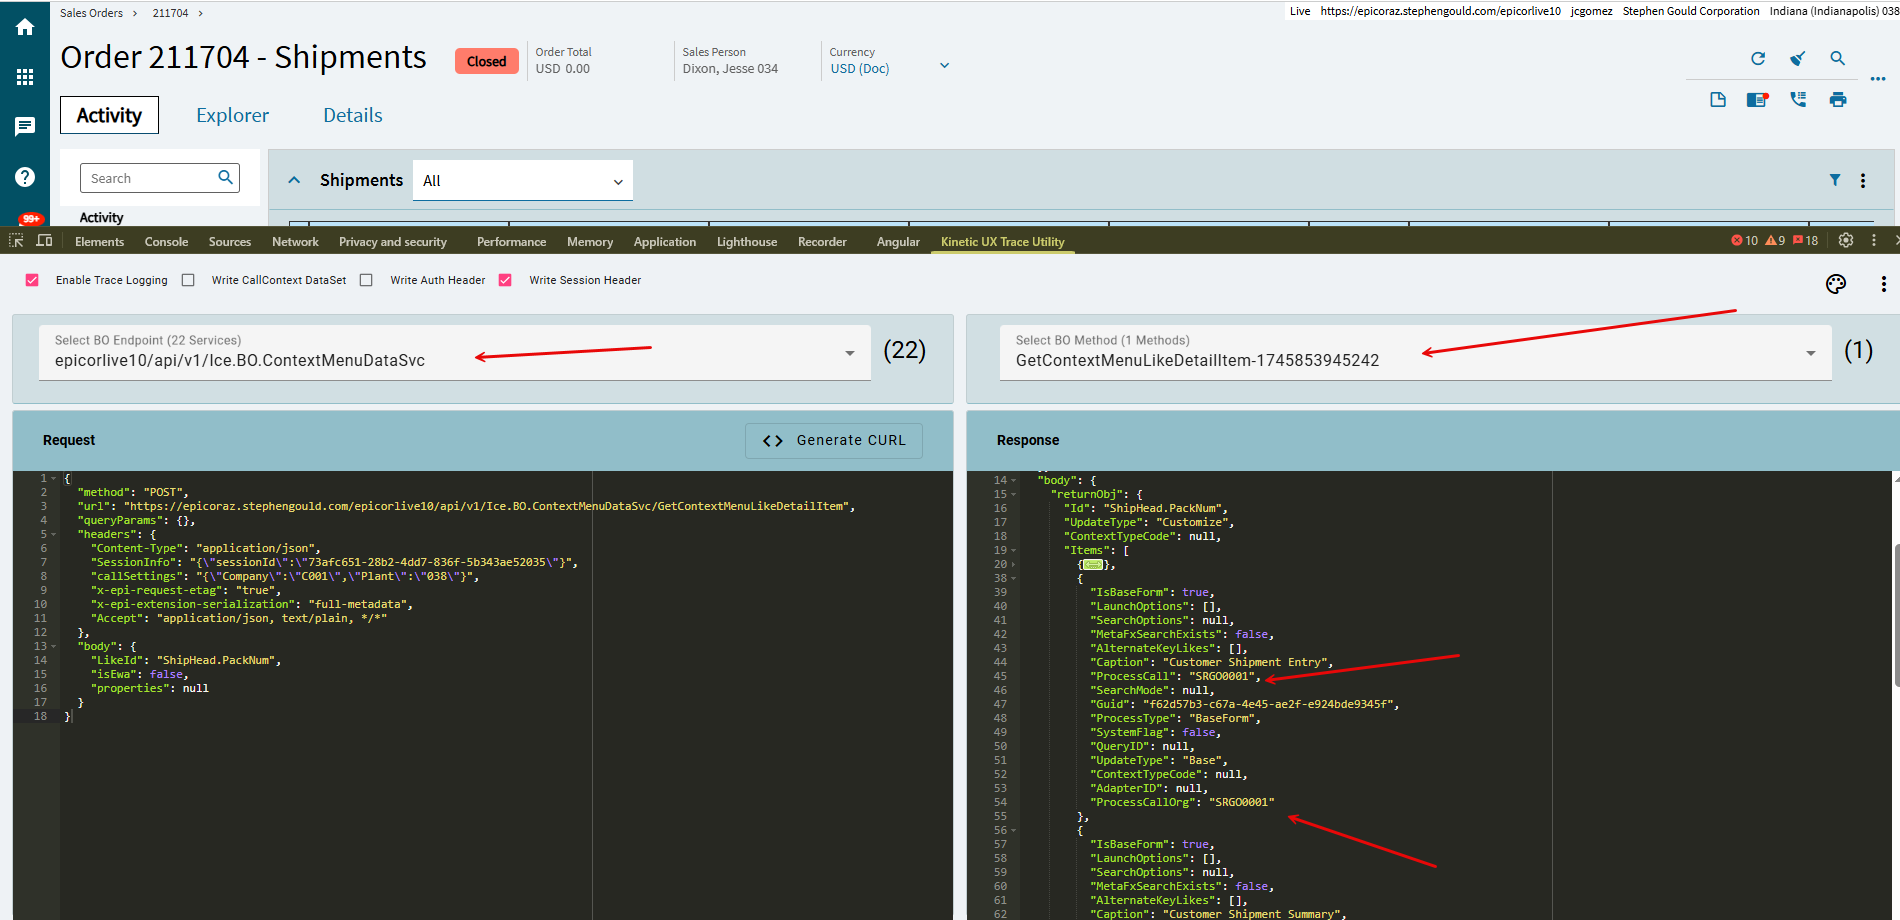Viewport: 1900px width, 920px height.
Task: Open the apps grid menu in the sidebar
Action: point(25,77)
